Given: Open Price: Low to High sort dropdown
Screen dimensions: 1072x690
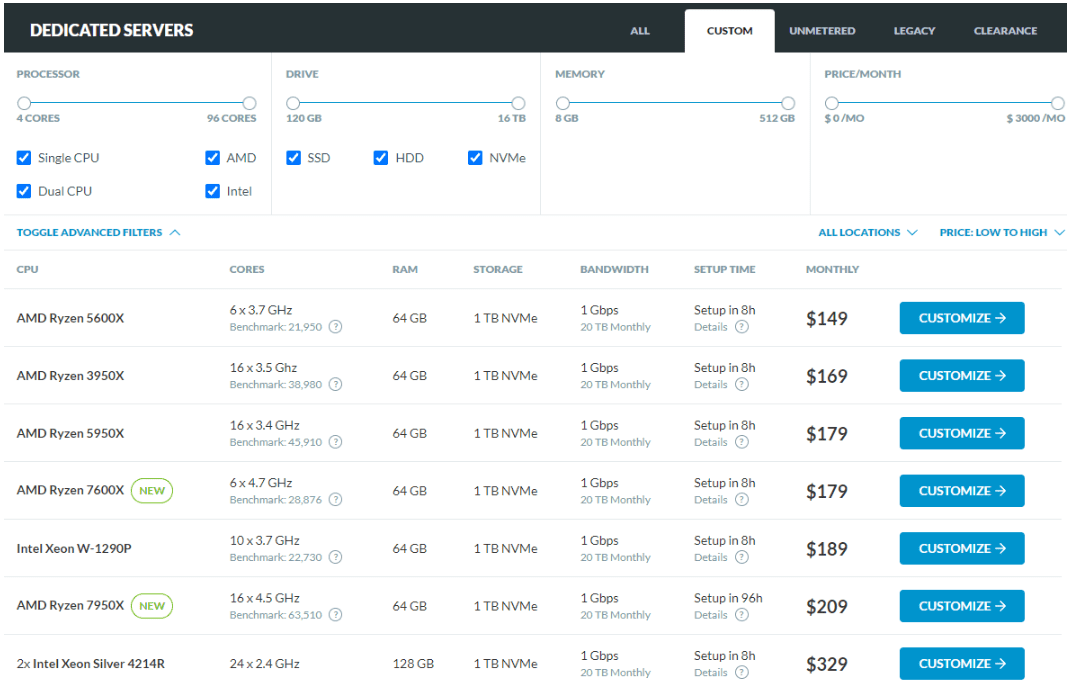Looking at the screenshot, I should click(1002, 233).
